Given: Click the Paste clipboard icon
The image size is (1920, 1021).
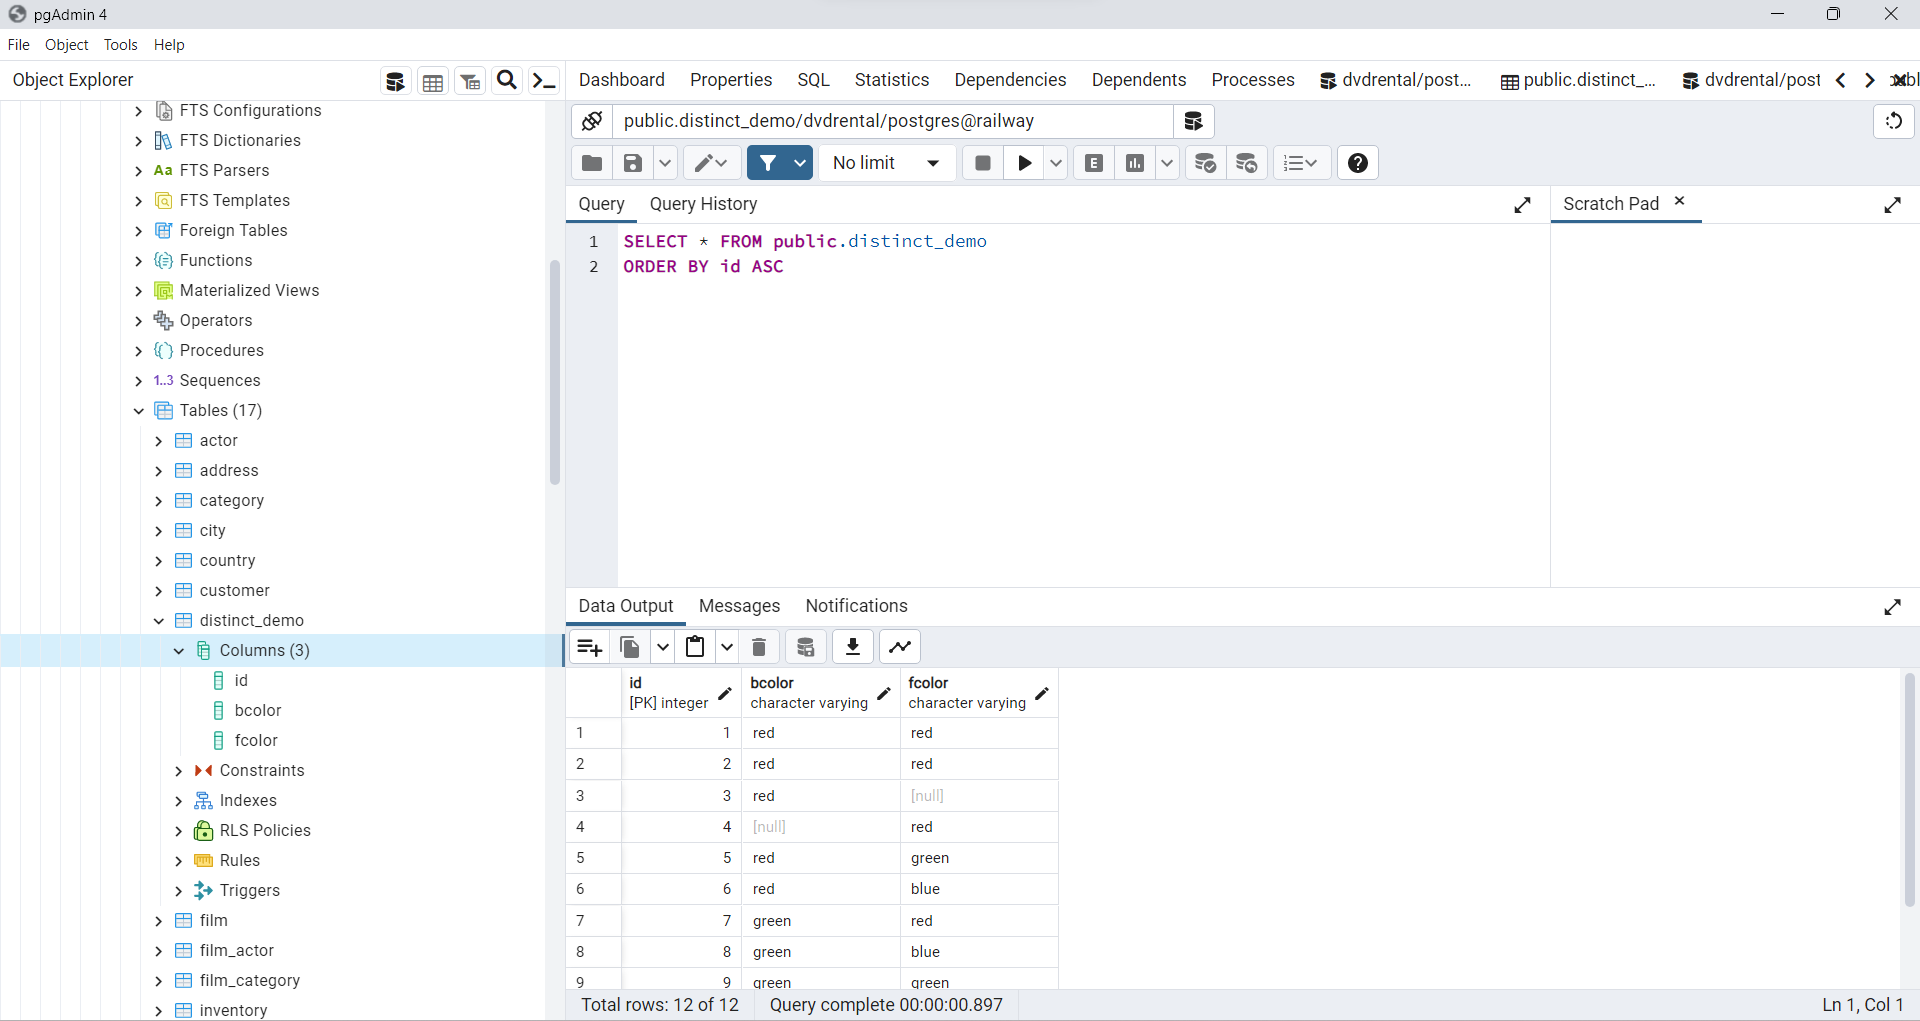Looking at the screenshot, I should point(695,647).
